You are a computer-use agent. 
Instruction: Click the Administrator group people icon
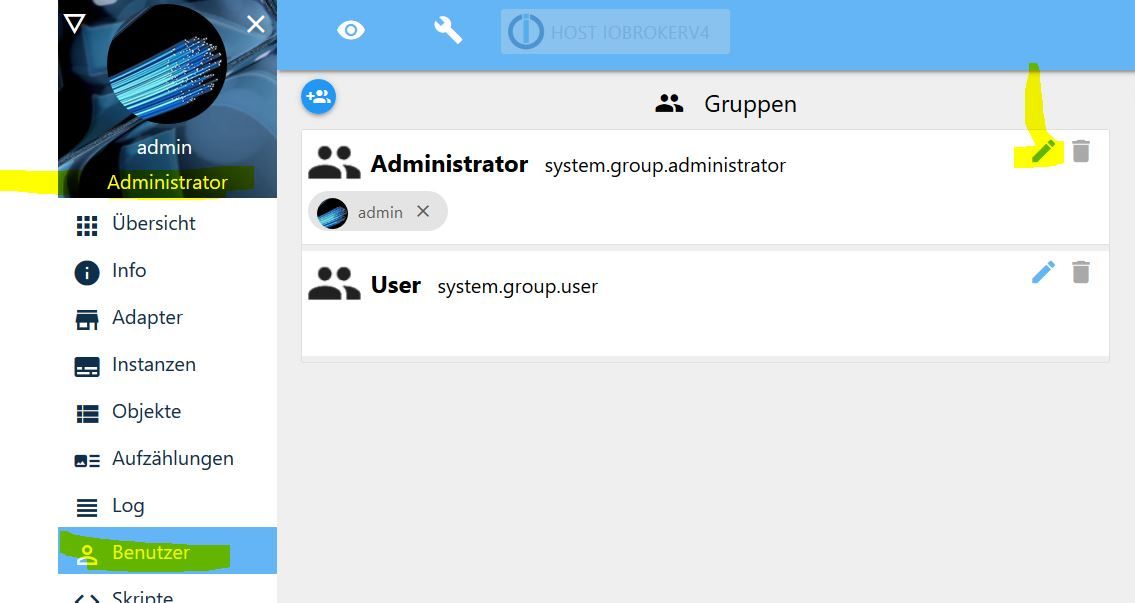(x=334, y=163)
